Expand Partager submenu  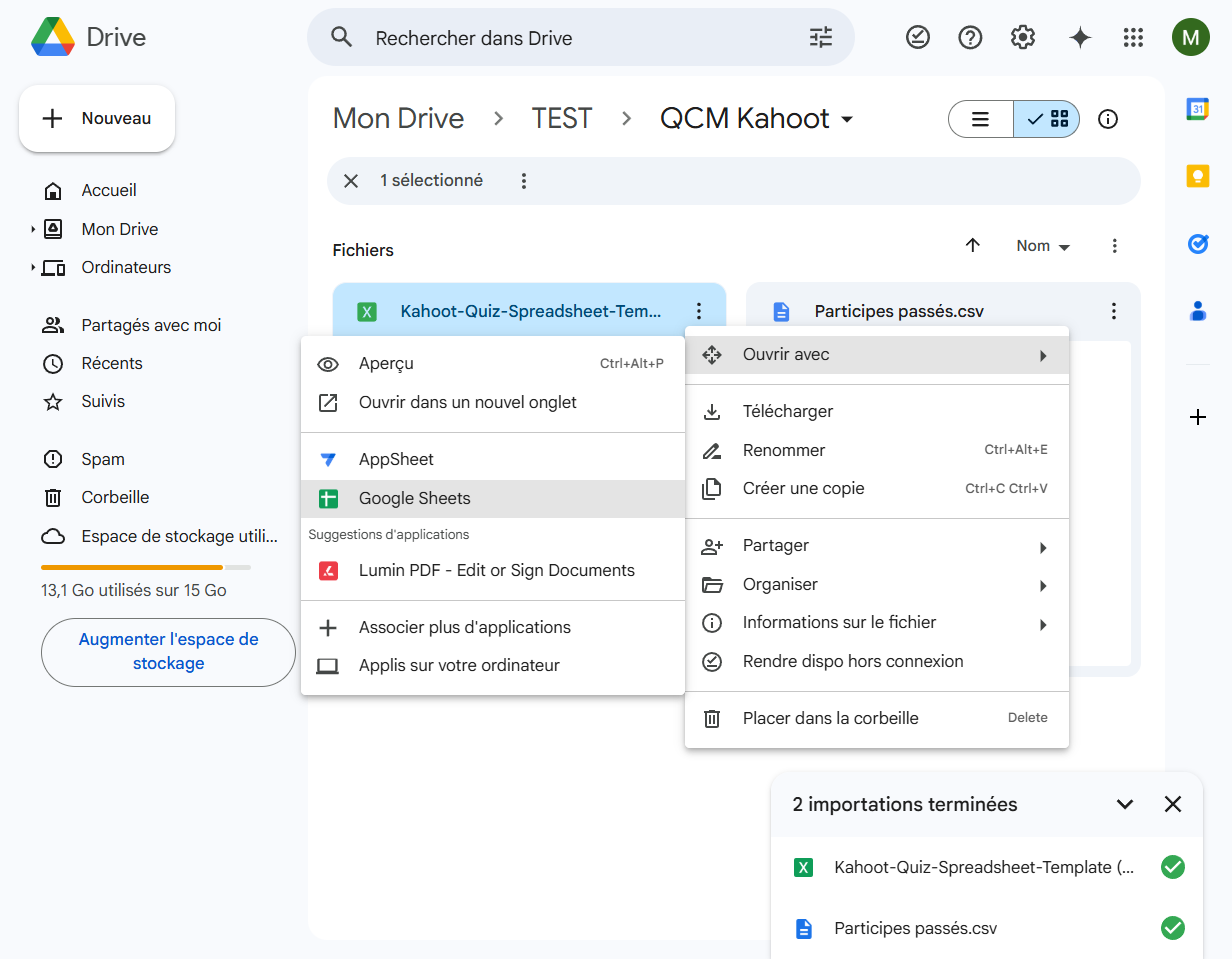877,546
